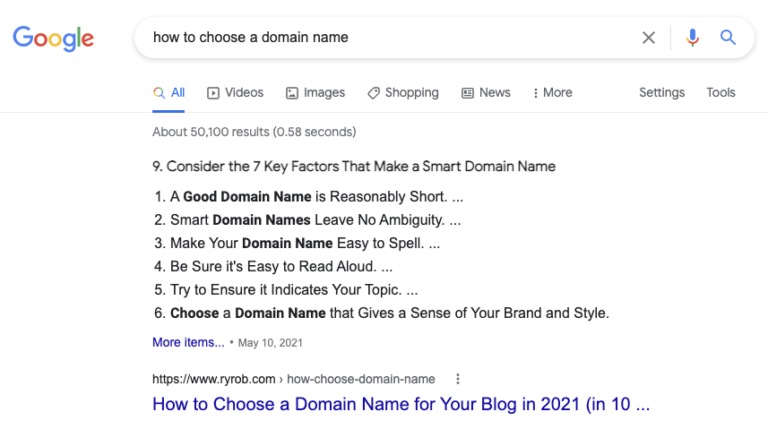This screenshot has width=768, height=429.
Task: Click the ryrob.com URL breadcrumb
Action: point(293,379)
